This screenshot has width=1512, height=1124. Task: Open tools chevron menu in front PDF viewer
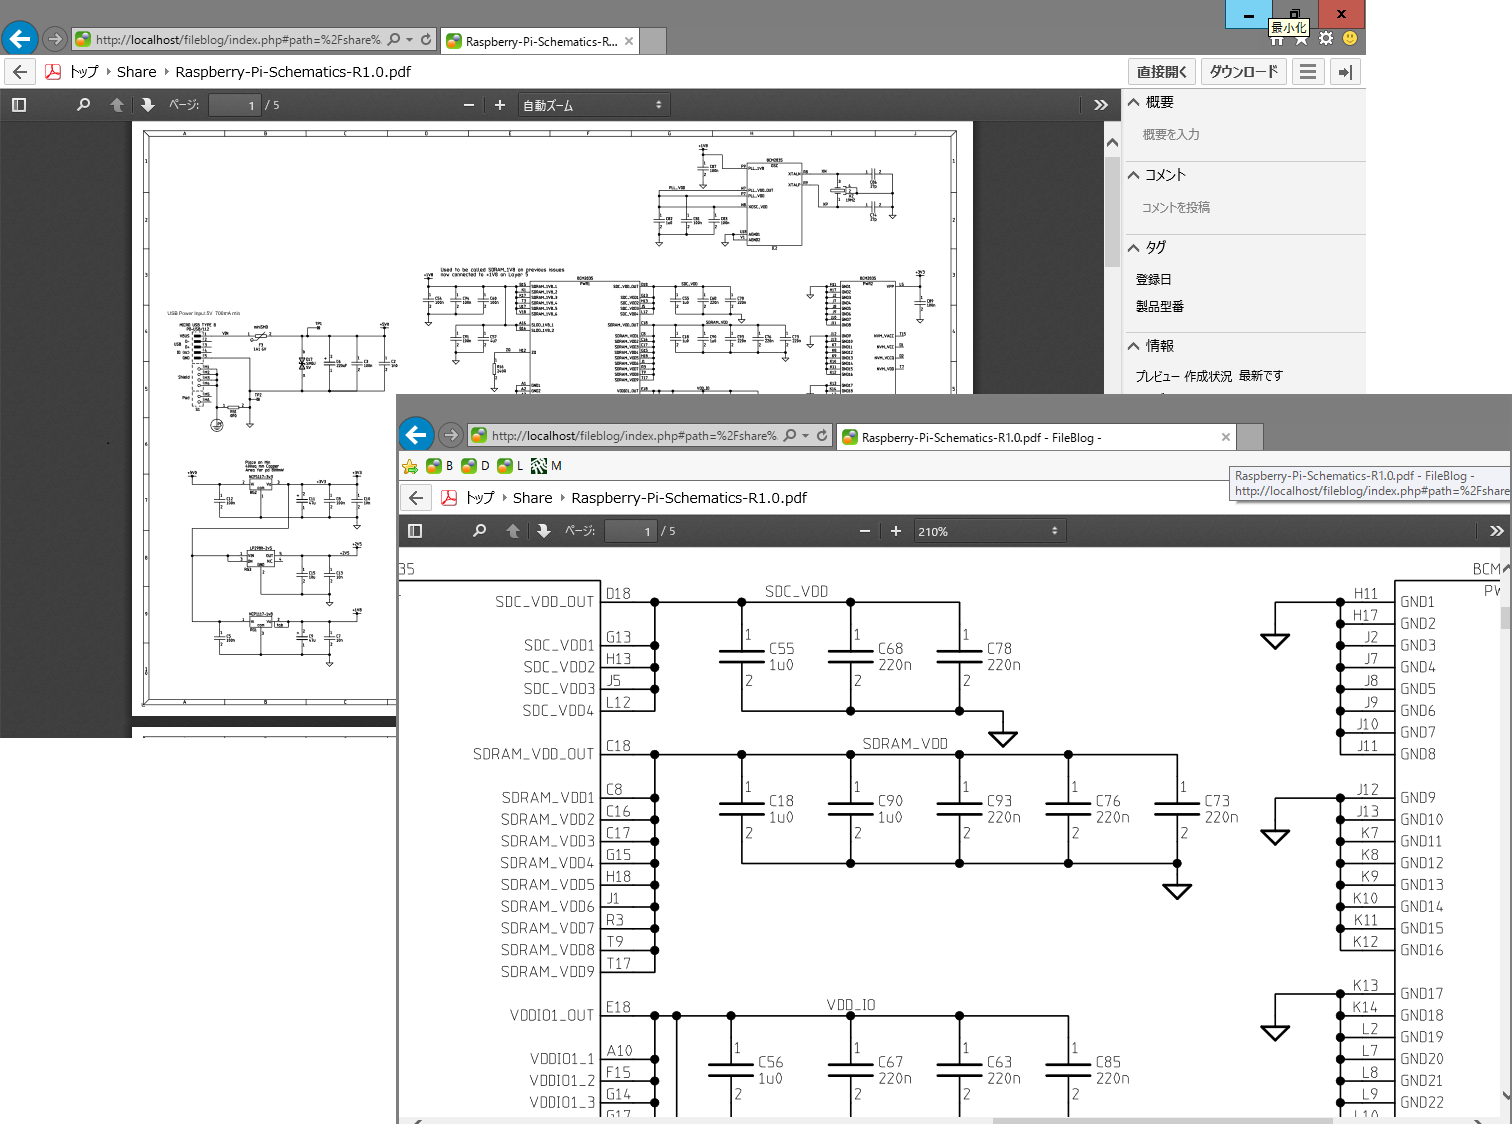pyautogui.click(x=1496, y=531)
